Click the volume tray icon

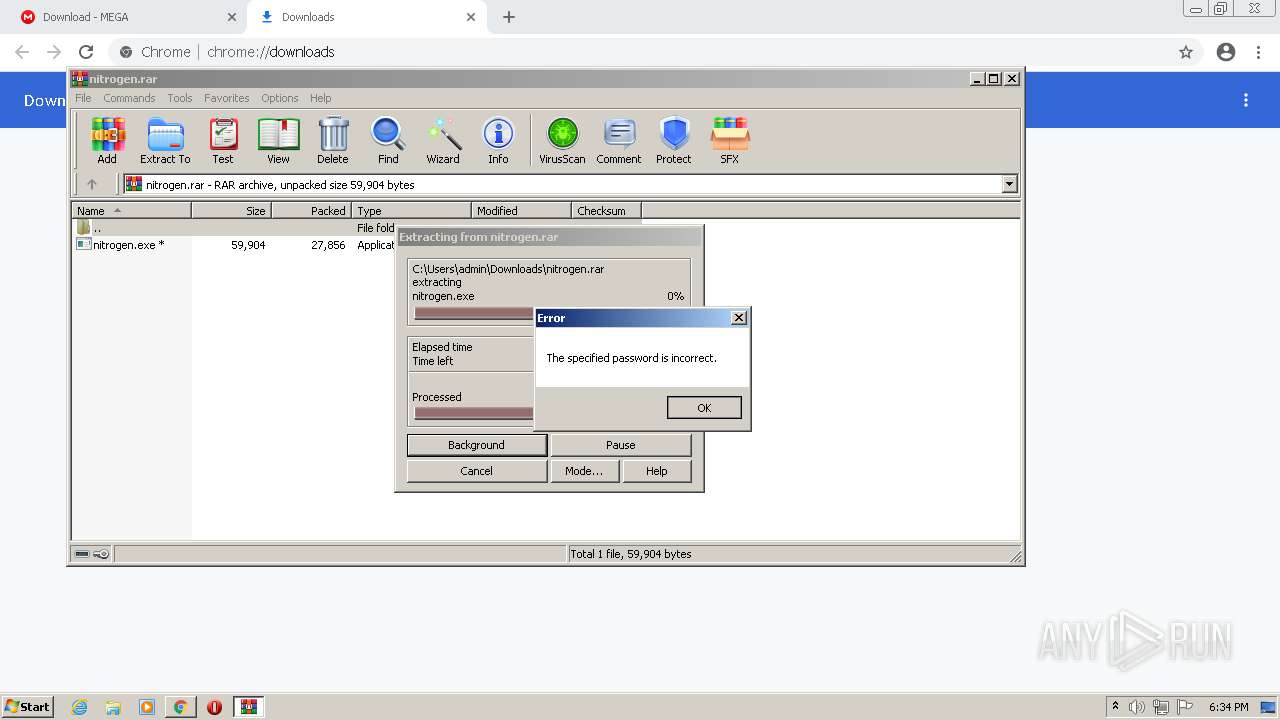tap(1137, 707)
